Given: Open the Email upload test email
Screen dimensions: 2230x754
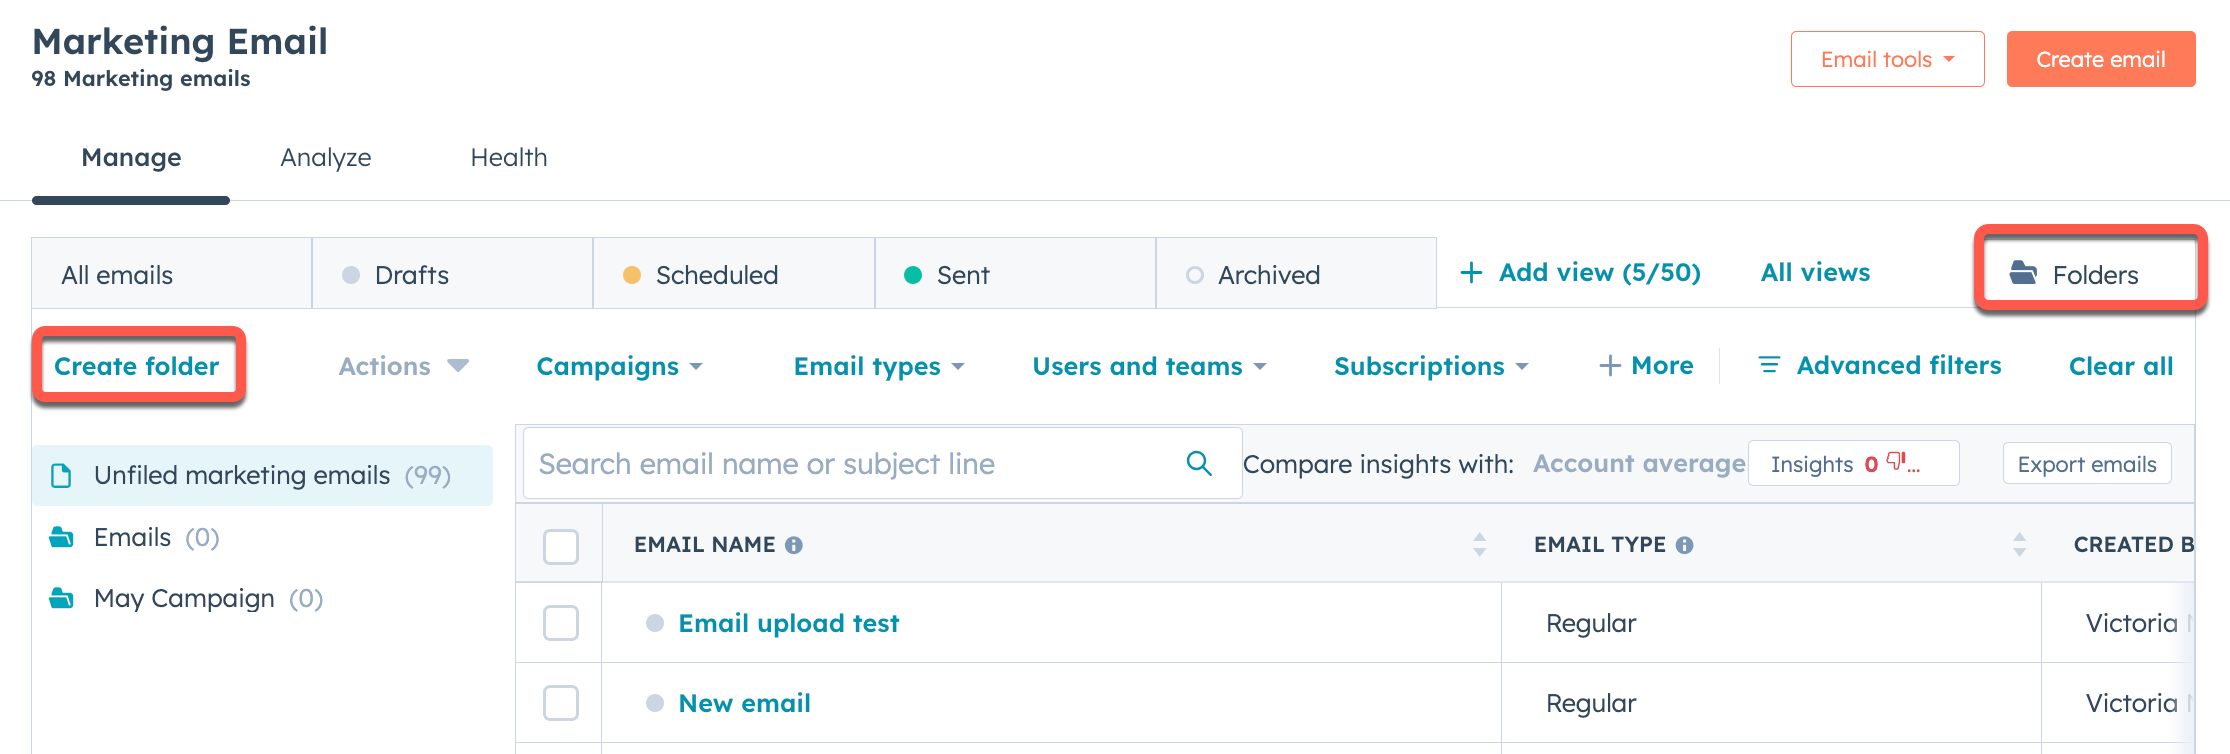Looking at the screenshot, I should (x=789, y=623).
